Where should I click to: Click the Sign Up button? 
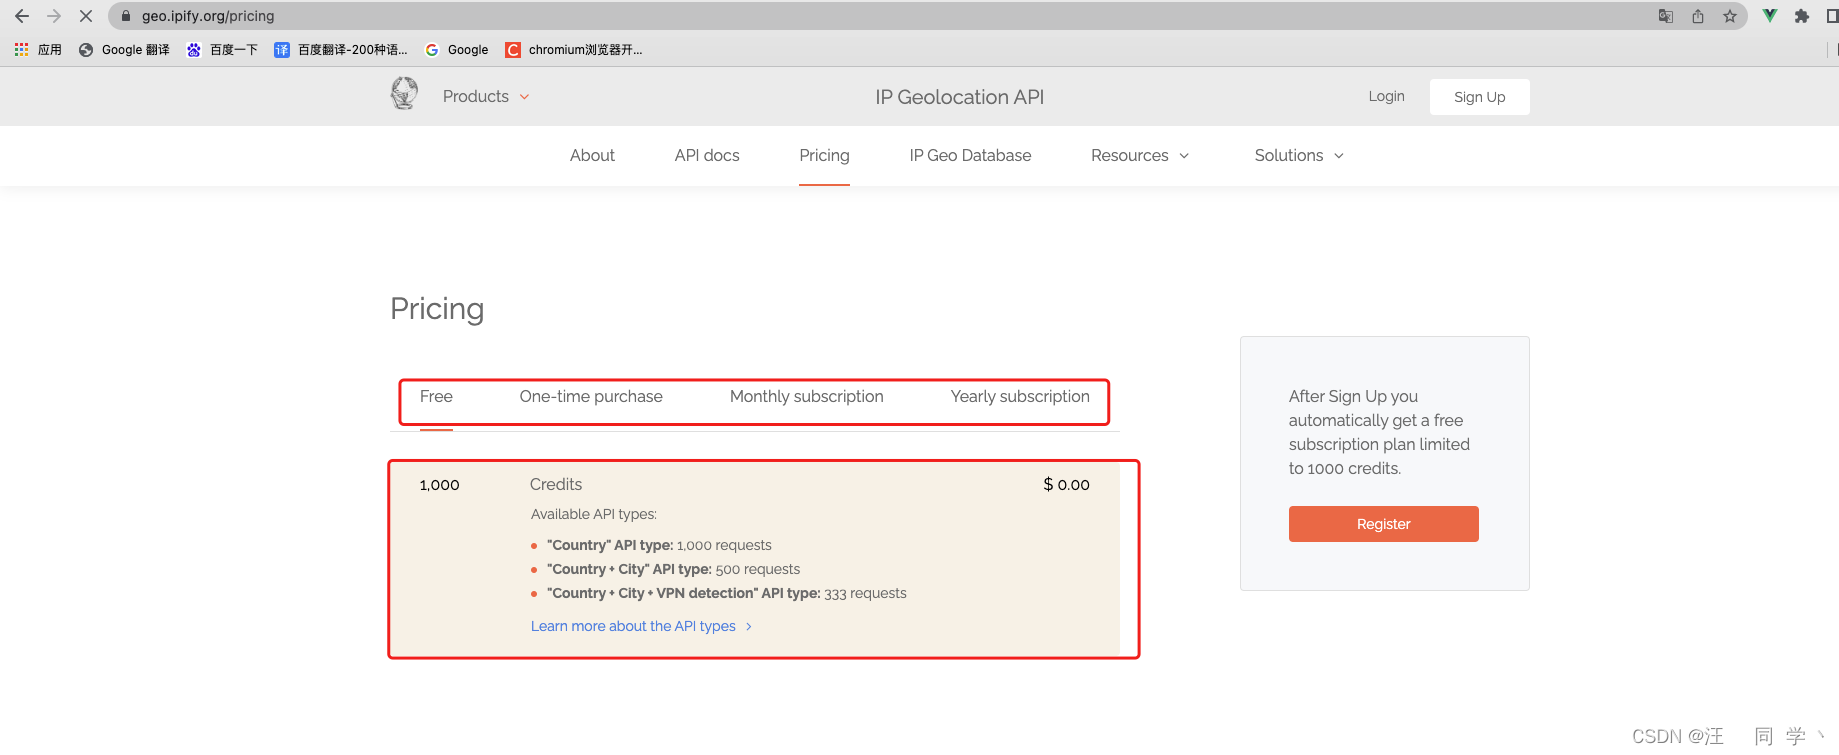click(1479, 97)
